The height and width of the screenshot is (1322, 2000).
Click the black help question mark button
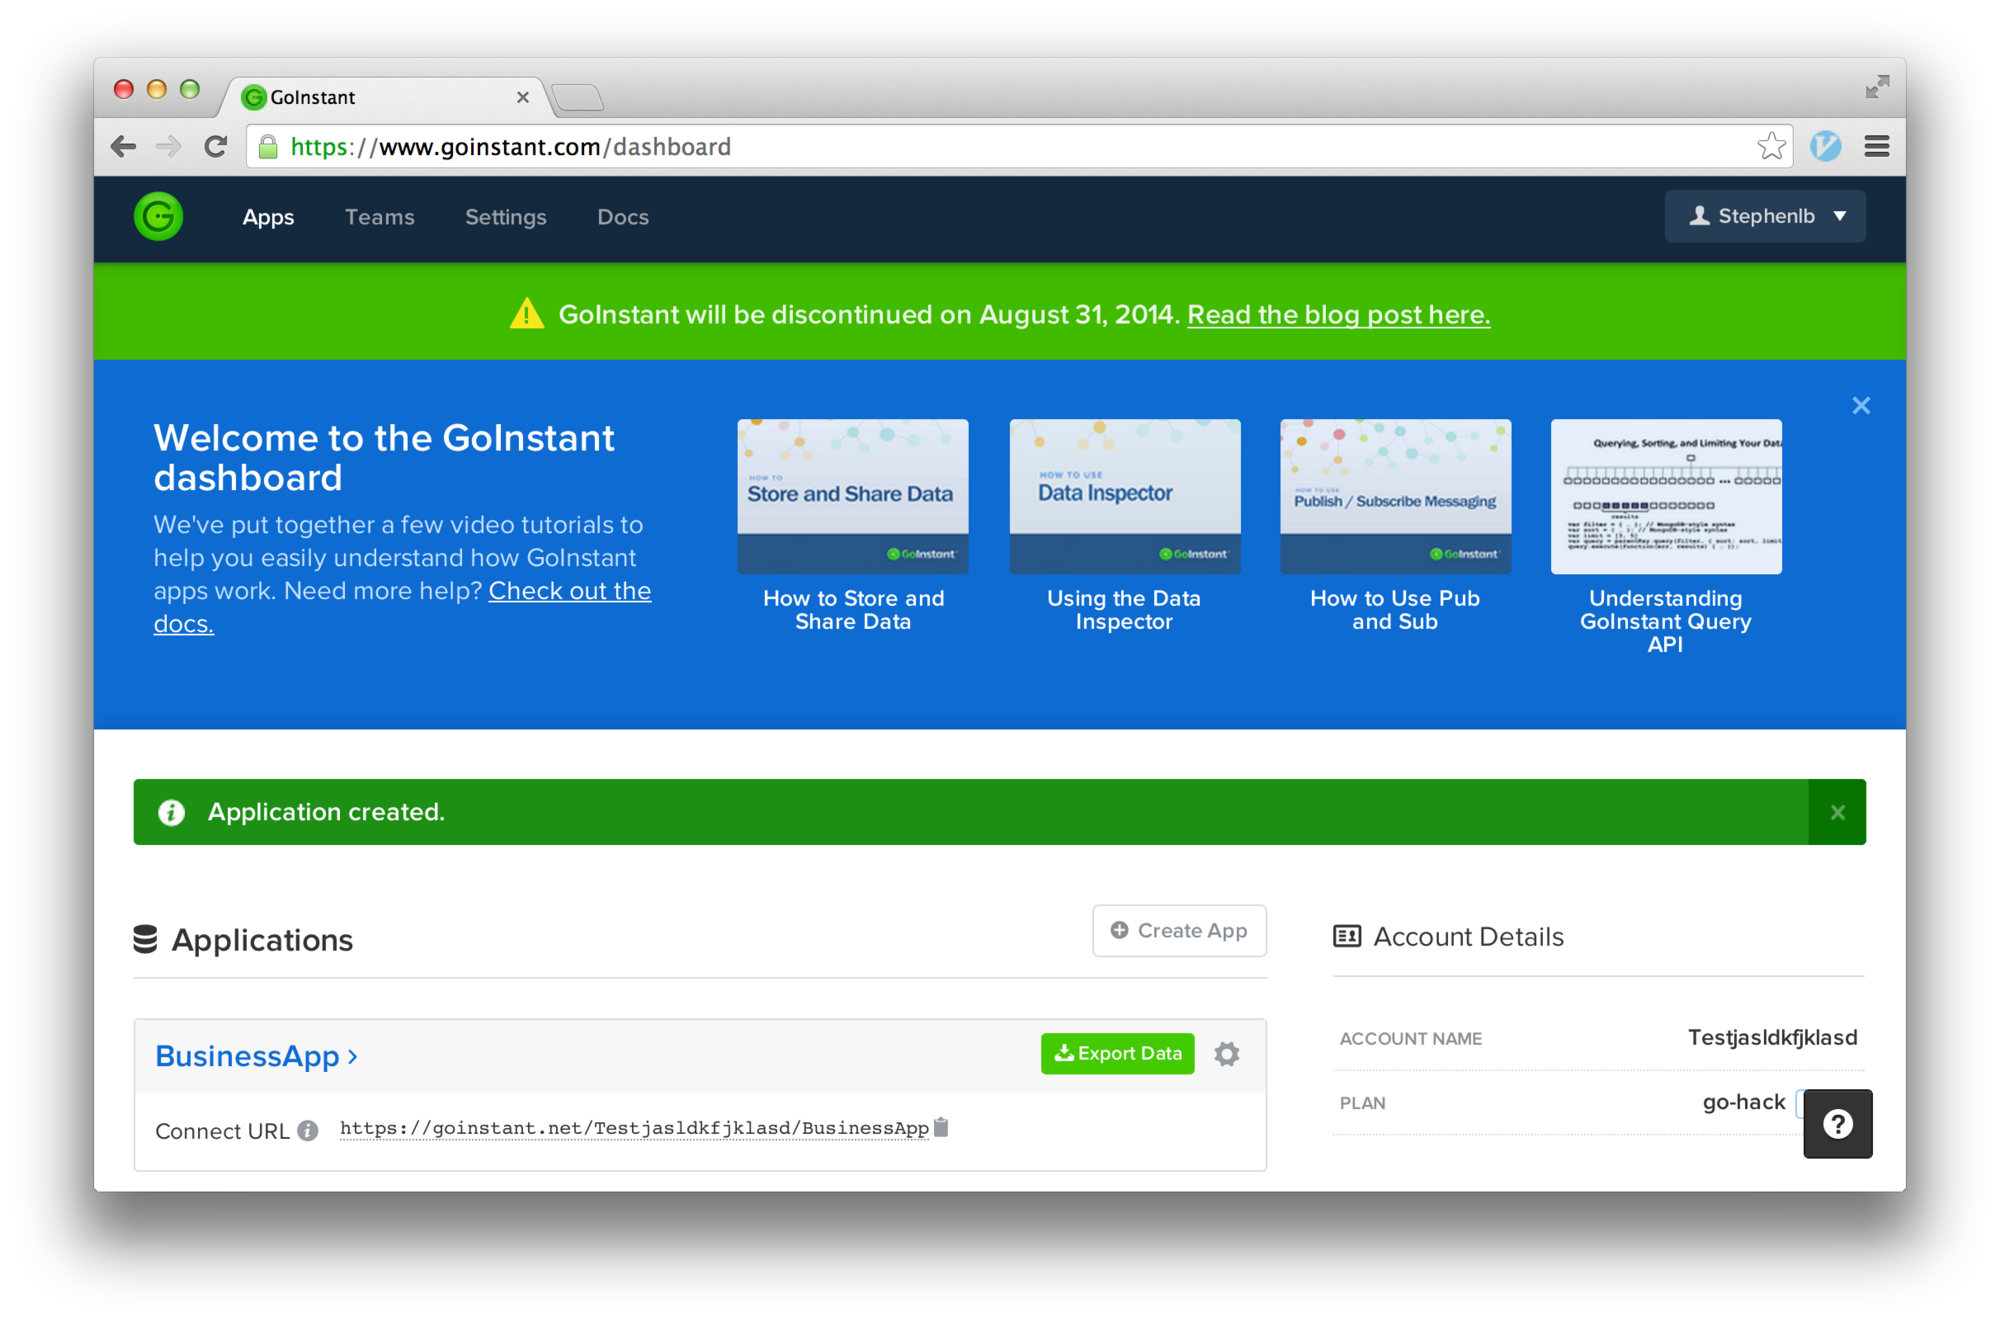pos(1837,1124)
